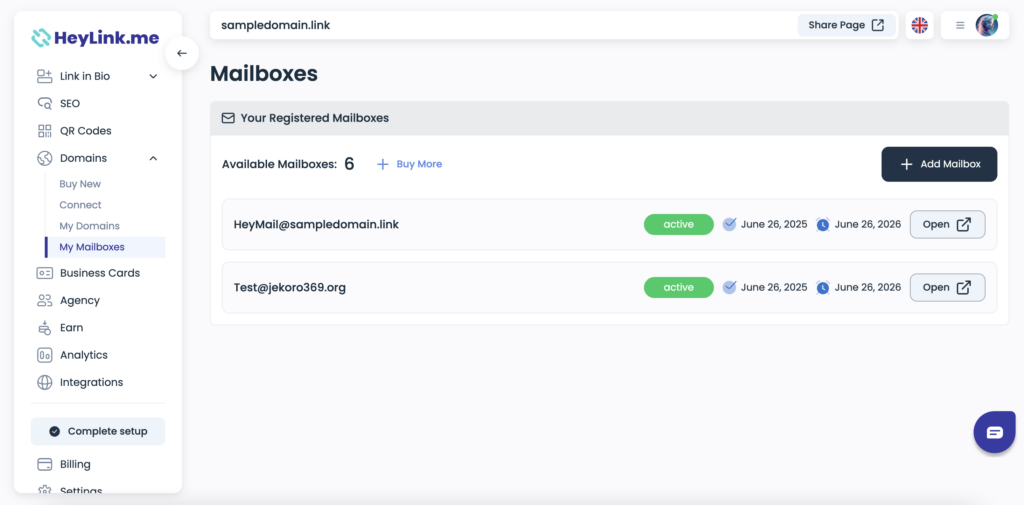1024x505 pixels.
Task: Open the HeyMail@sampledomain.link mailbox
Action: tap(947, 224)
